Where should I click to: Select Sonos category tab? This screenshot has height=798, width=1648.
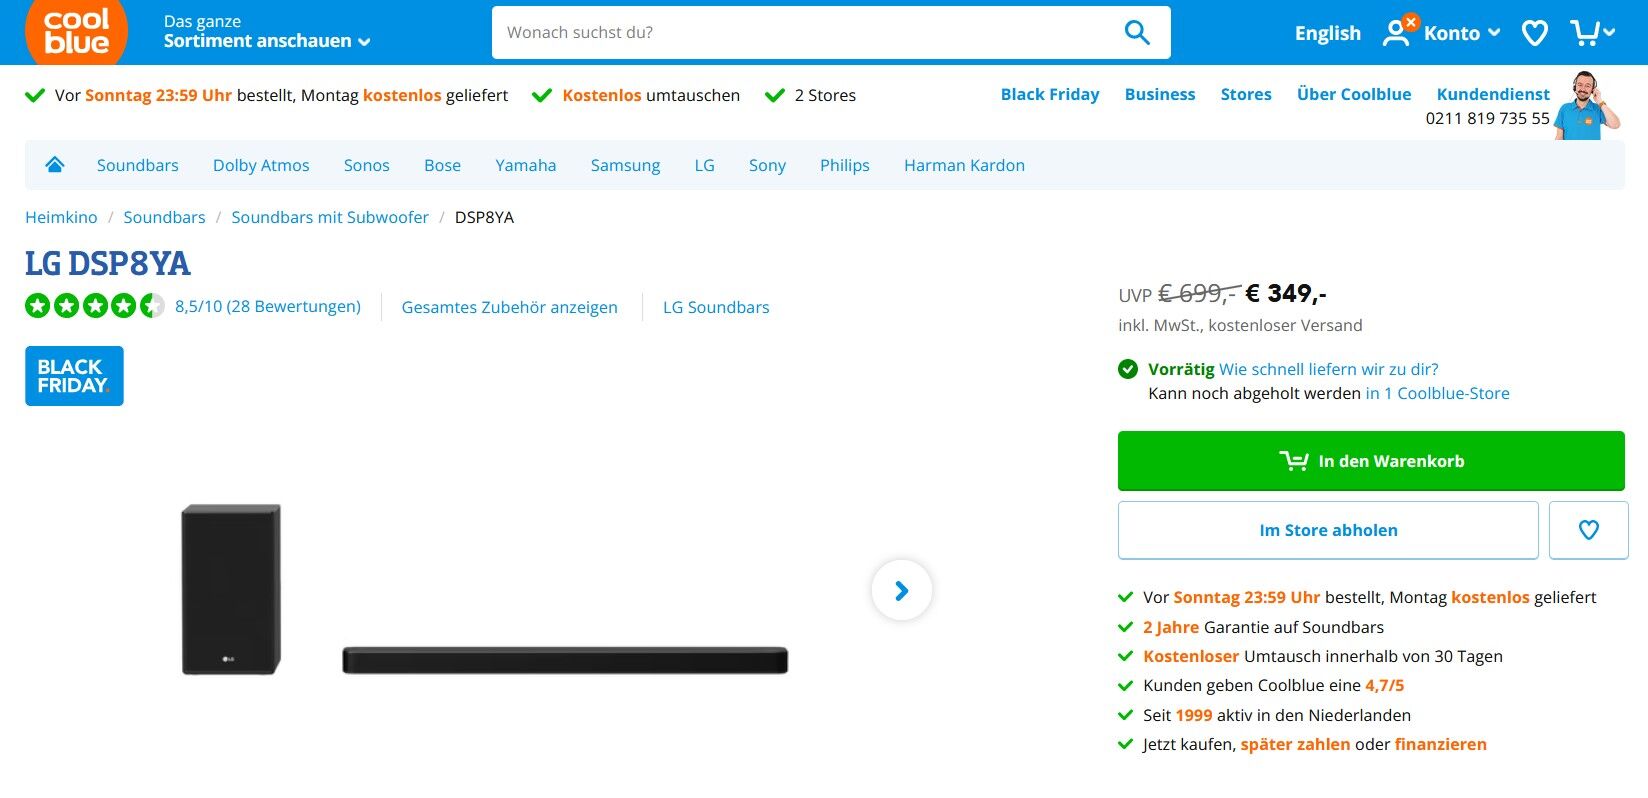point(366,165)
